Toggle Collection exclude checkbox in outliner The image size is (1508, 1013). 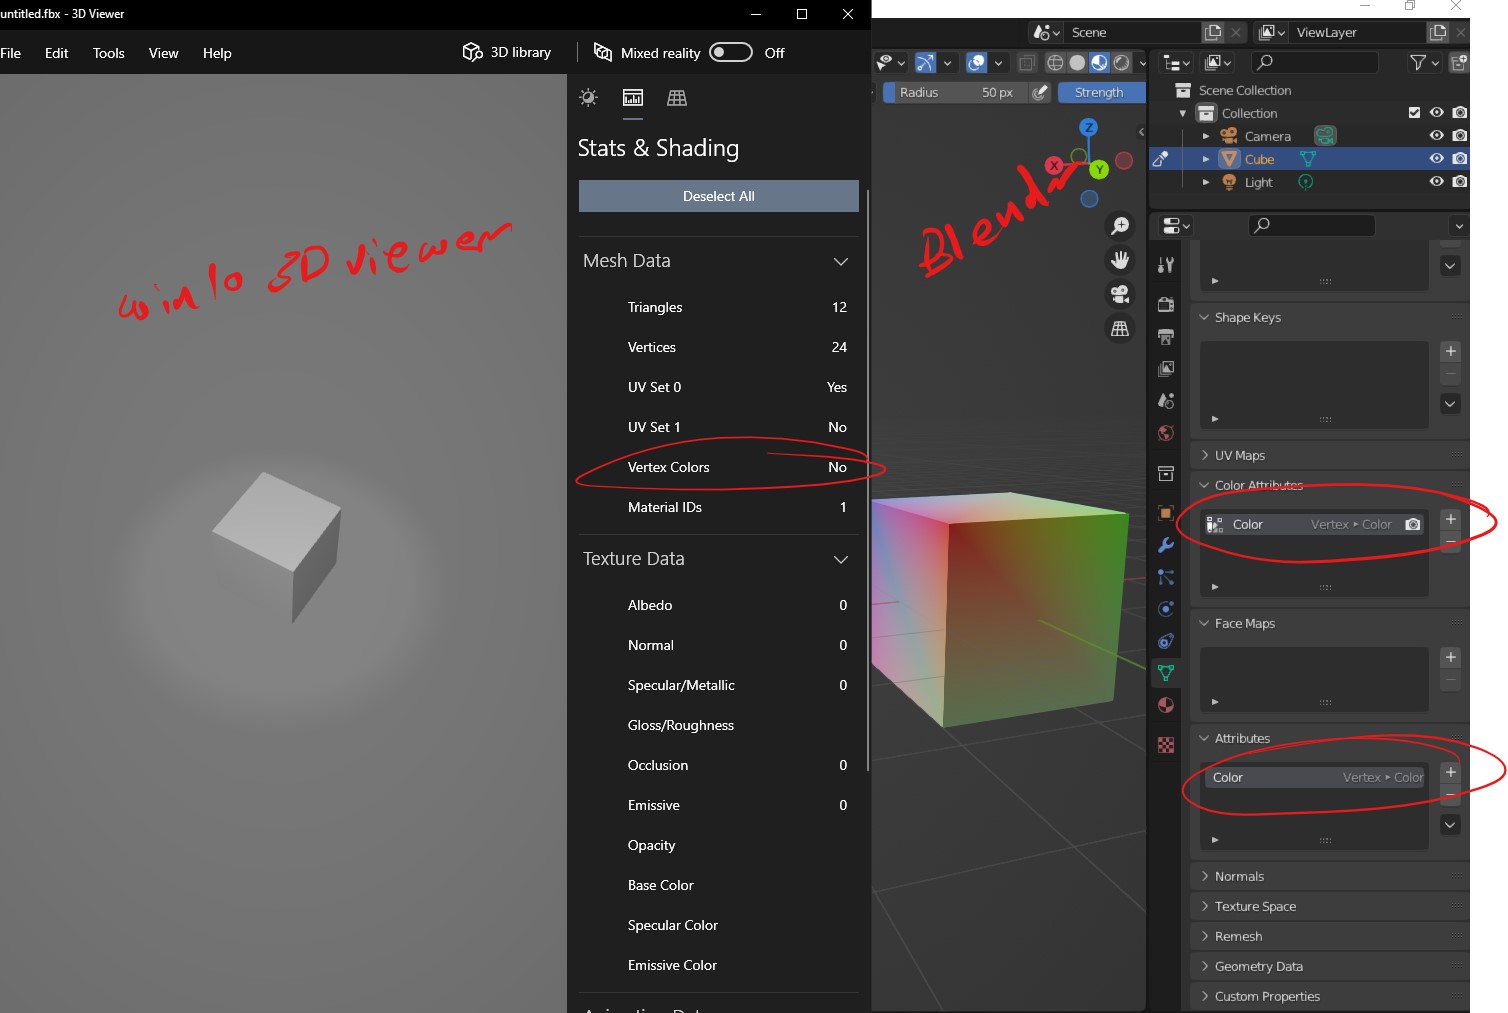(1414, 113)
